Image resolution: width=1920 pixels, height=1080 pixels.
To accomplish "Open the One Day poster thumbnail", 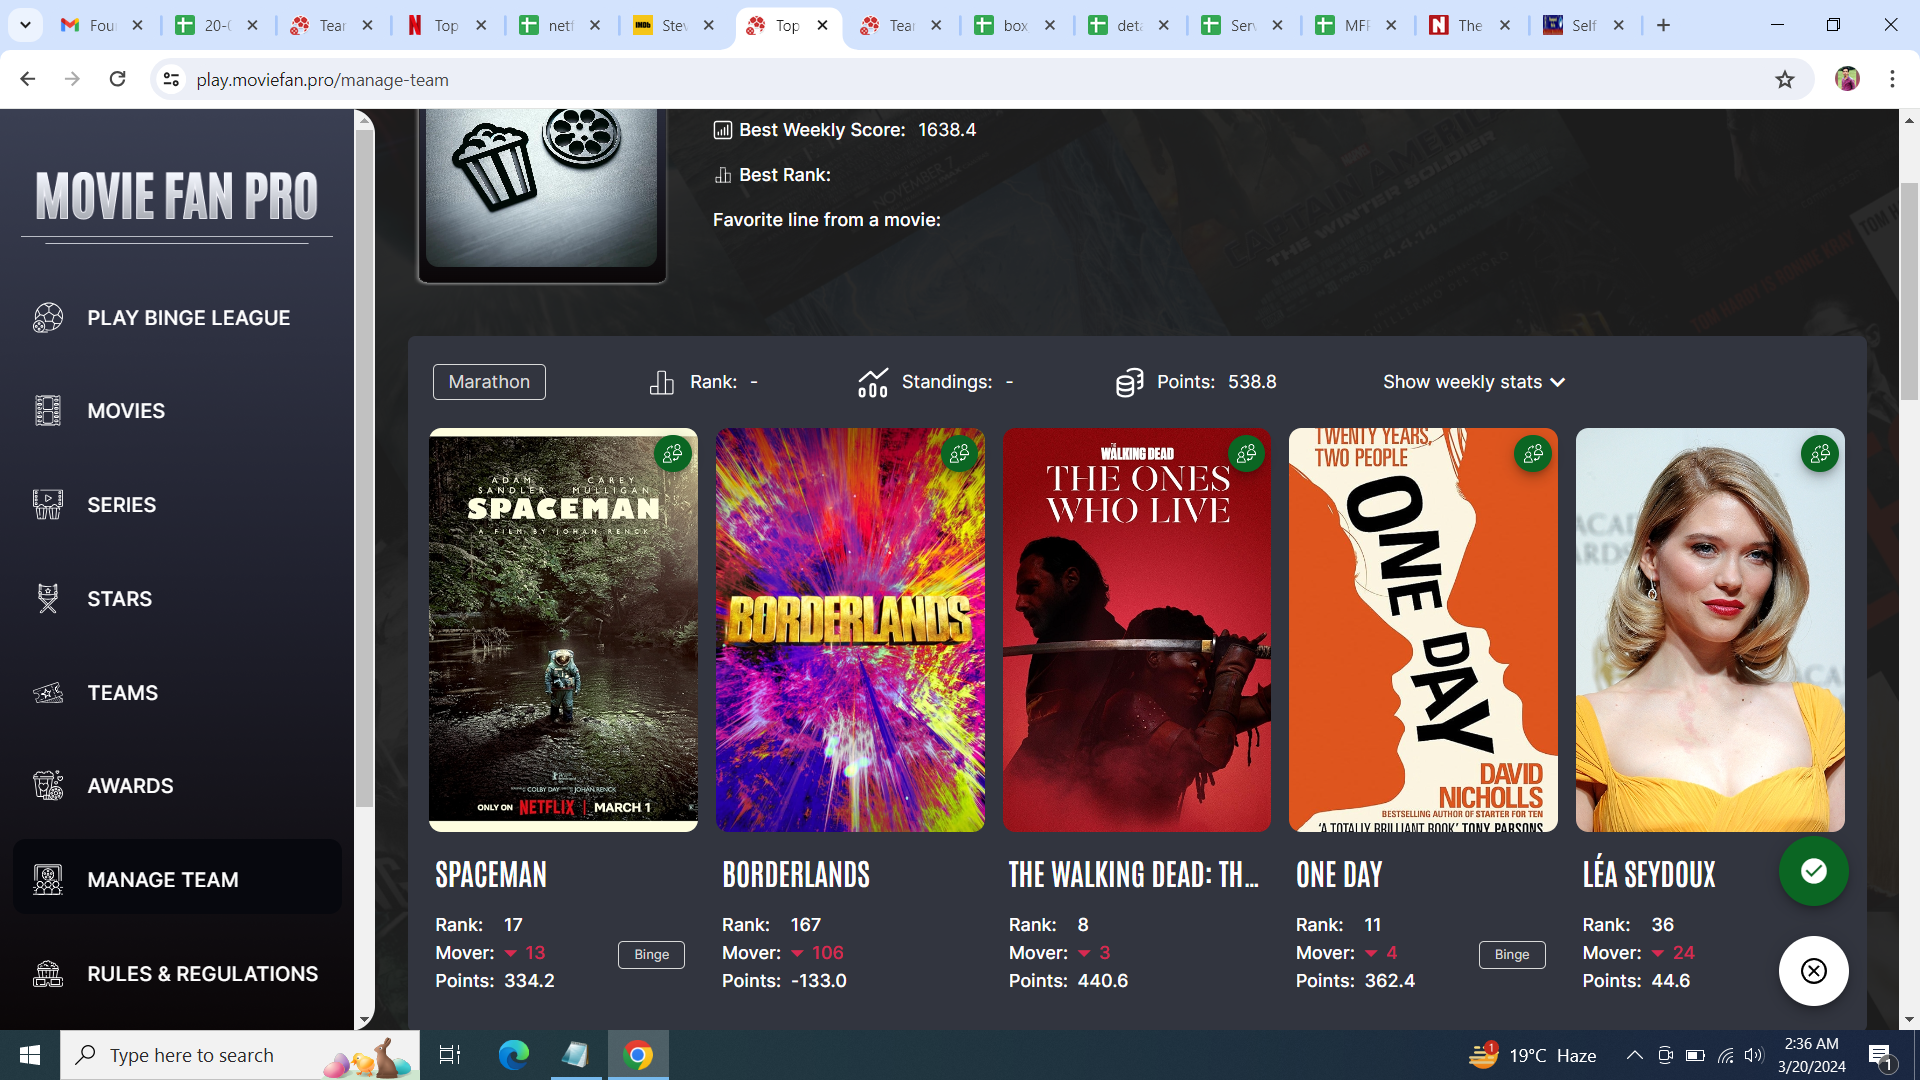I will pos(1423,630).
